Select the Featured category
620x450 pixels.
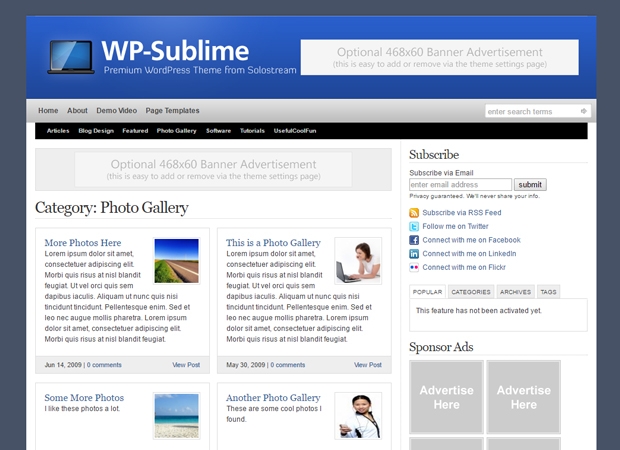135,131
